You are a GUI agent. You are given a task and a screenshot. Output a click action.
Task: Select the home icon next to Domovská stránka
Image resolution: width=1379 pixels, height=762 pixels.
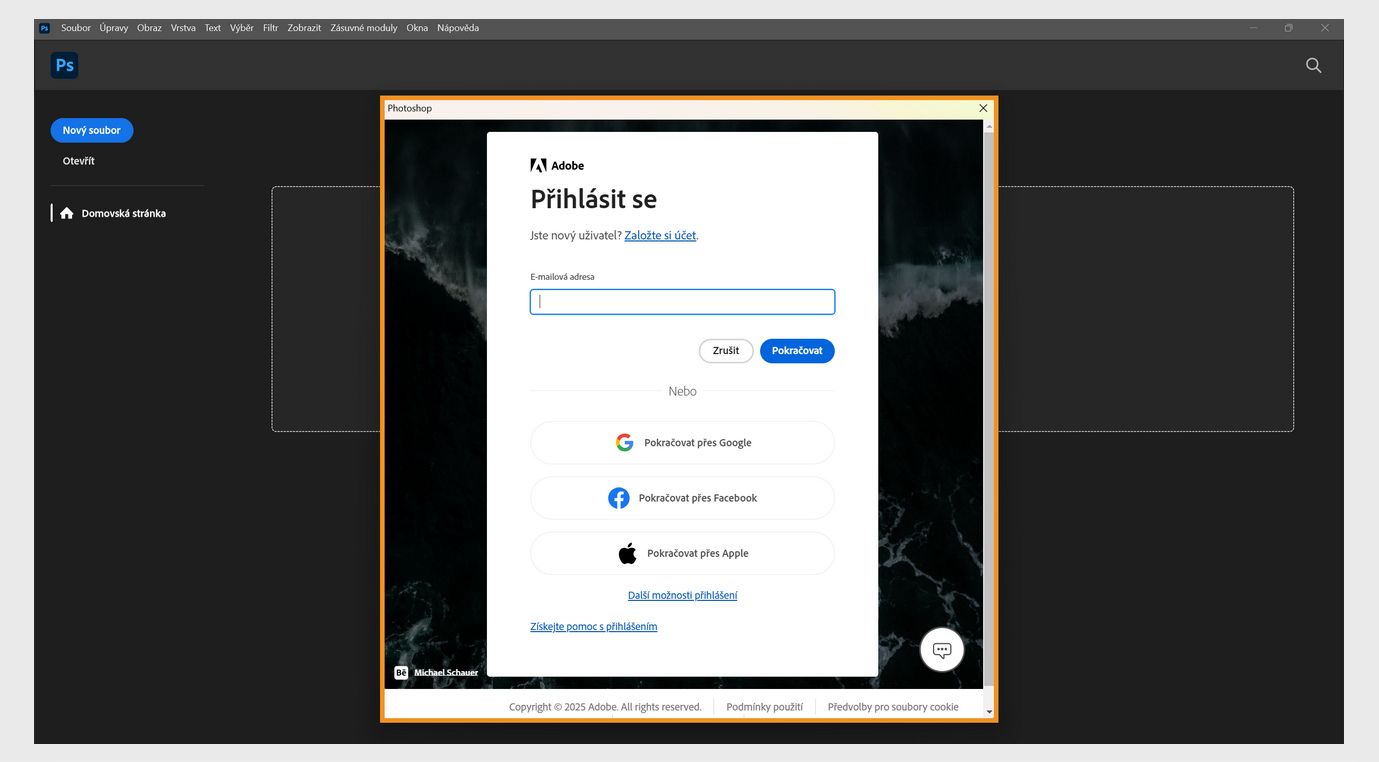pyautogui.click(x=66, y=212)
